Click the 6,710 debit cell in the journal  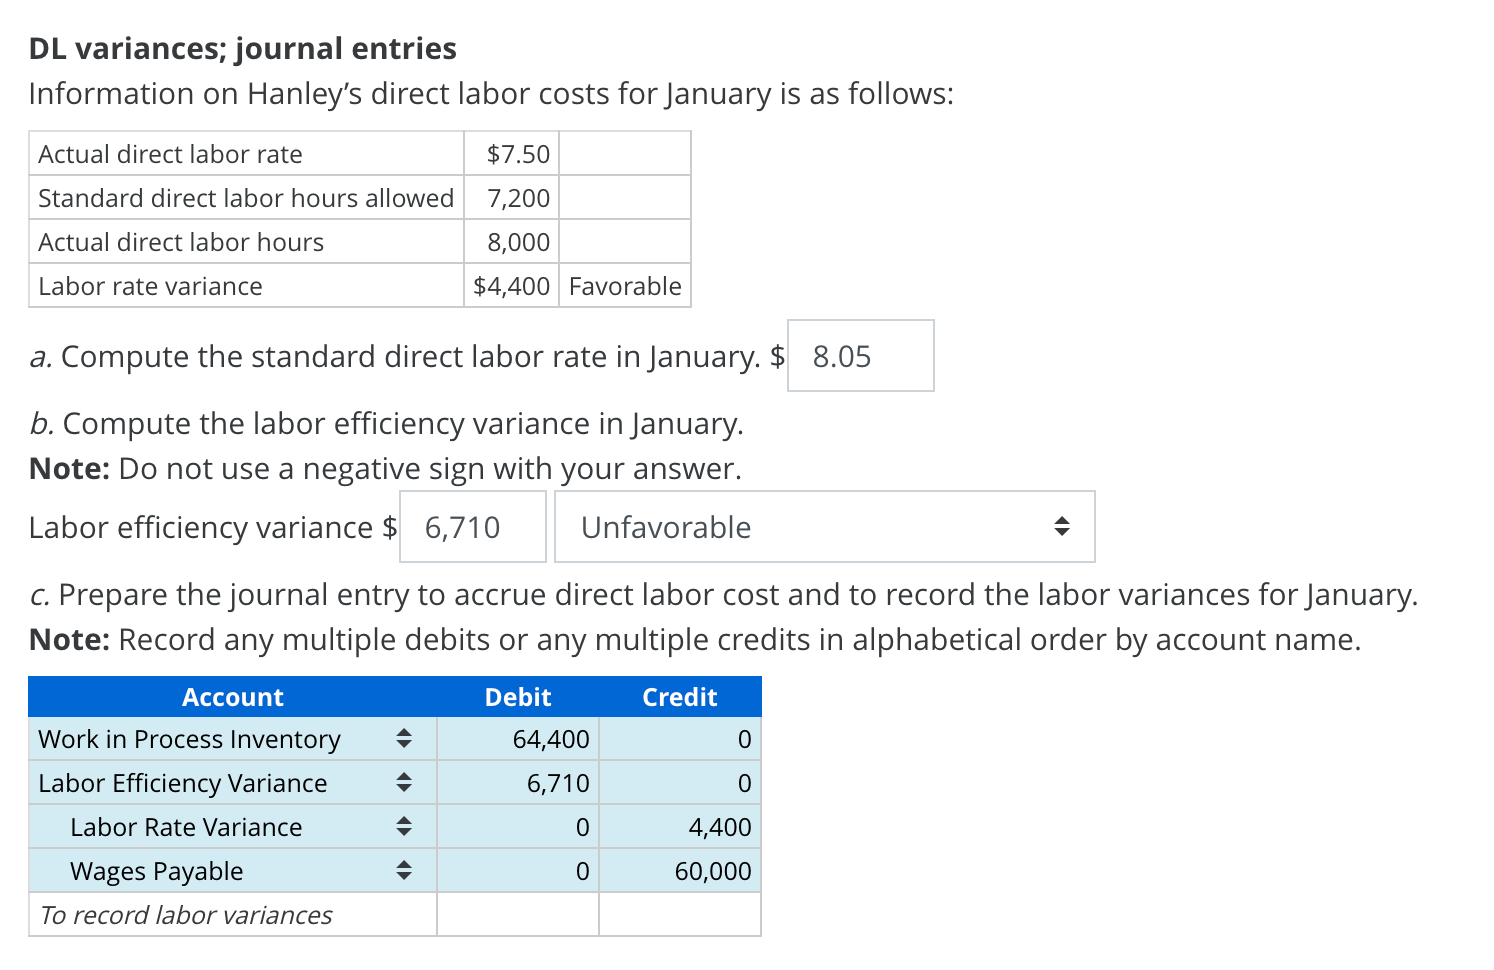coord(516,782)
